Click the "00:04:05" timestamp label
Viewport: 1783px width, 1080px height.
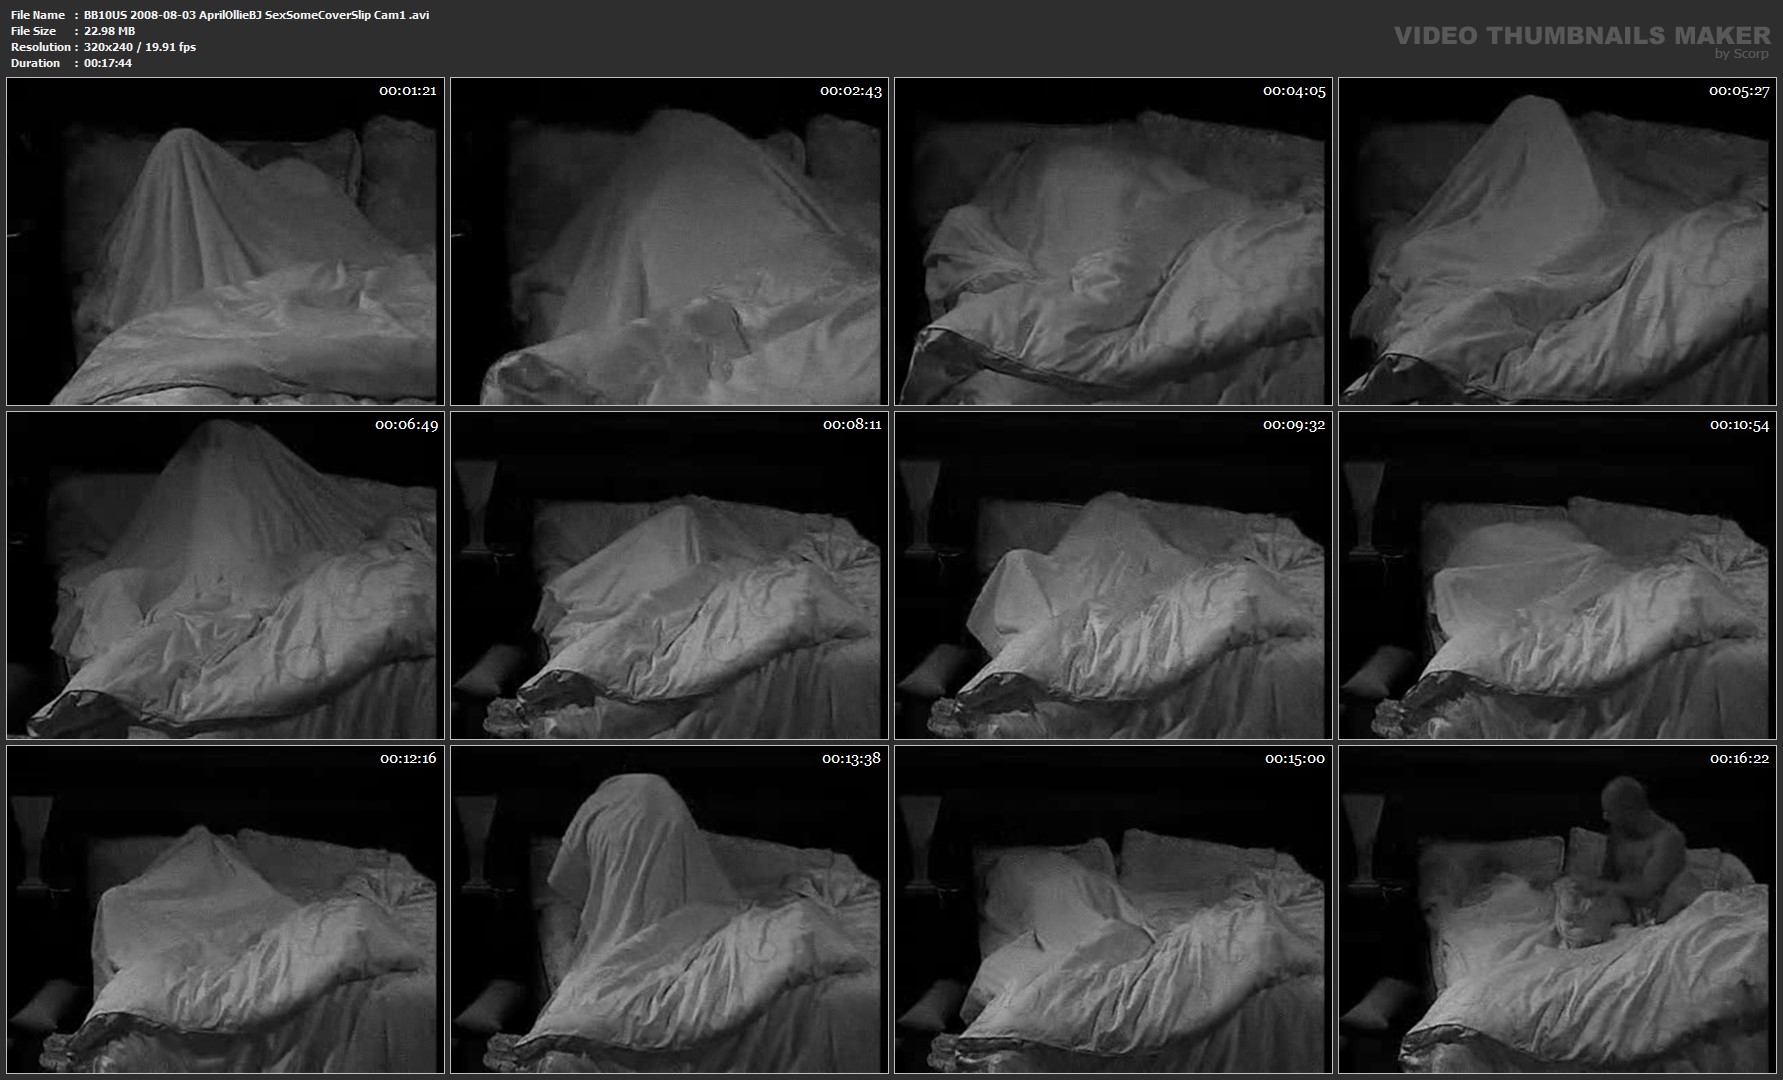coord(1294,91)
